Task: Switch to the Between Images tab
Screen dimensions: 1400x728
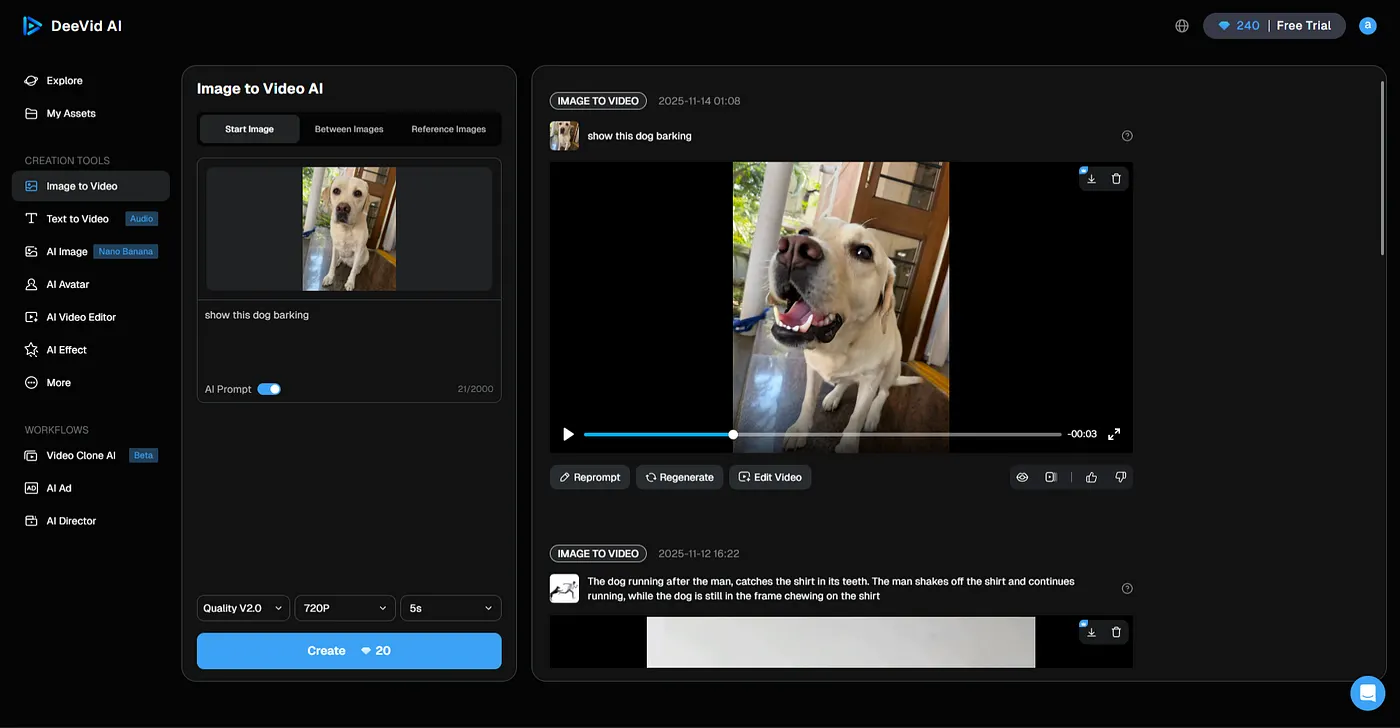Action: click(x=349, y=129)
